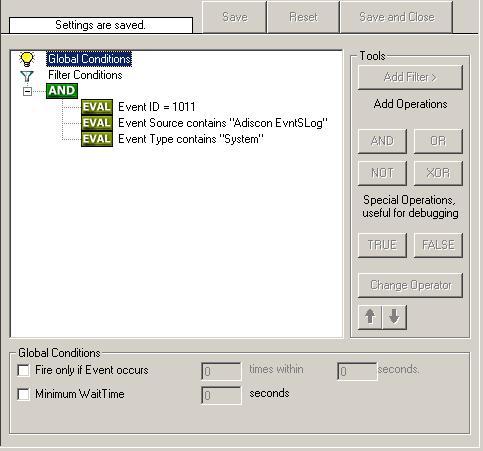
Task: Enable Fire only if Event occurs checkbox
Action: point(23,370)
